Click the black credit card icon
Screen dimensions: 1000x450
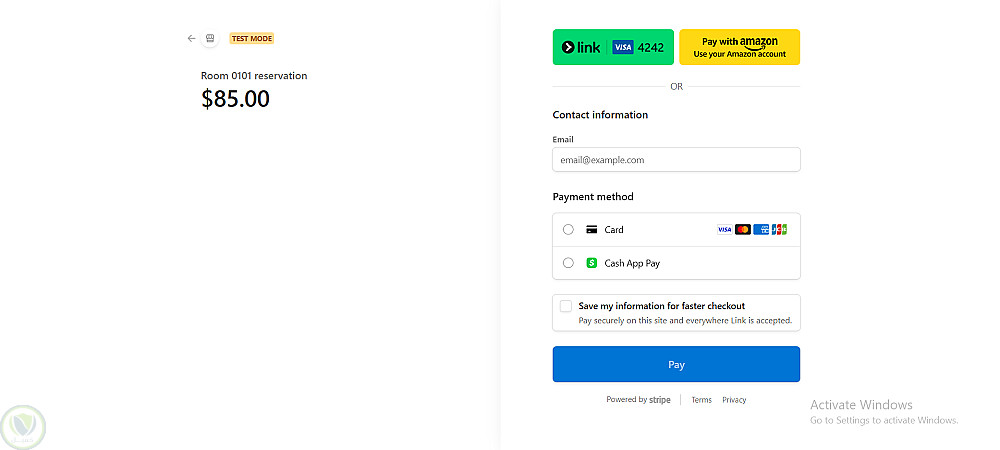(592, 230)
